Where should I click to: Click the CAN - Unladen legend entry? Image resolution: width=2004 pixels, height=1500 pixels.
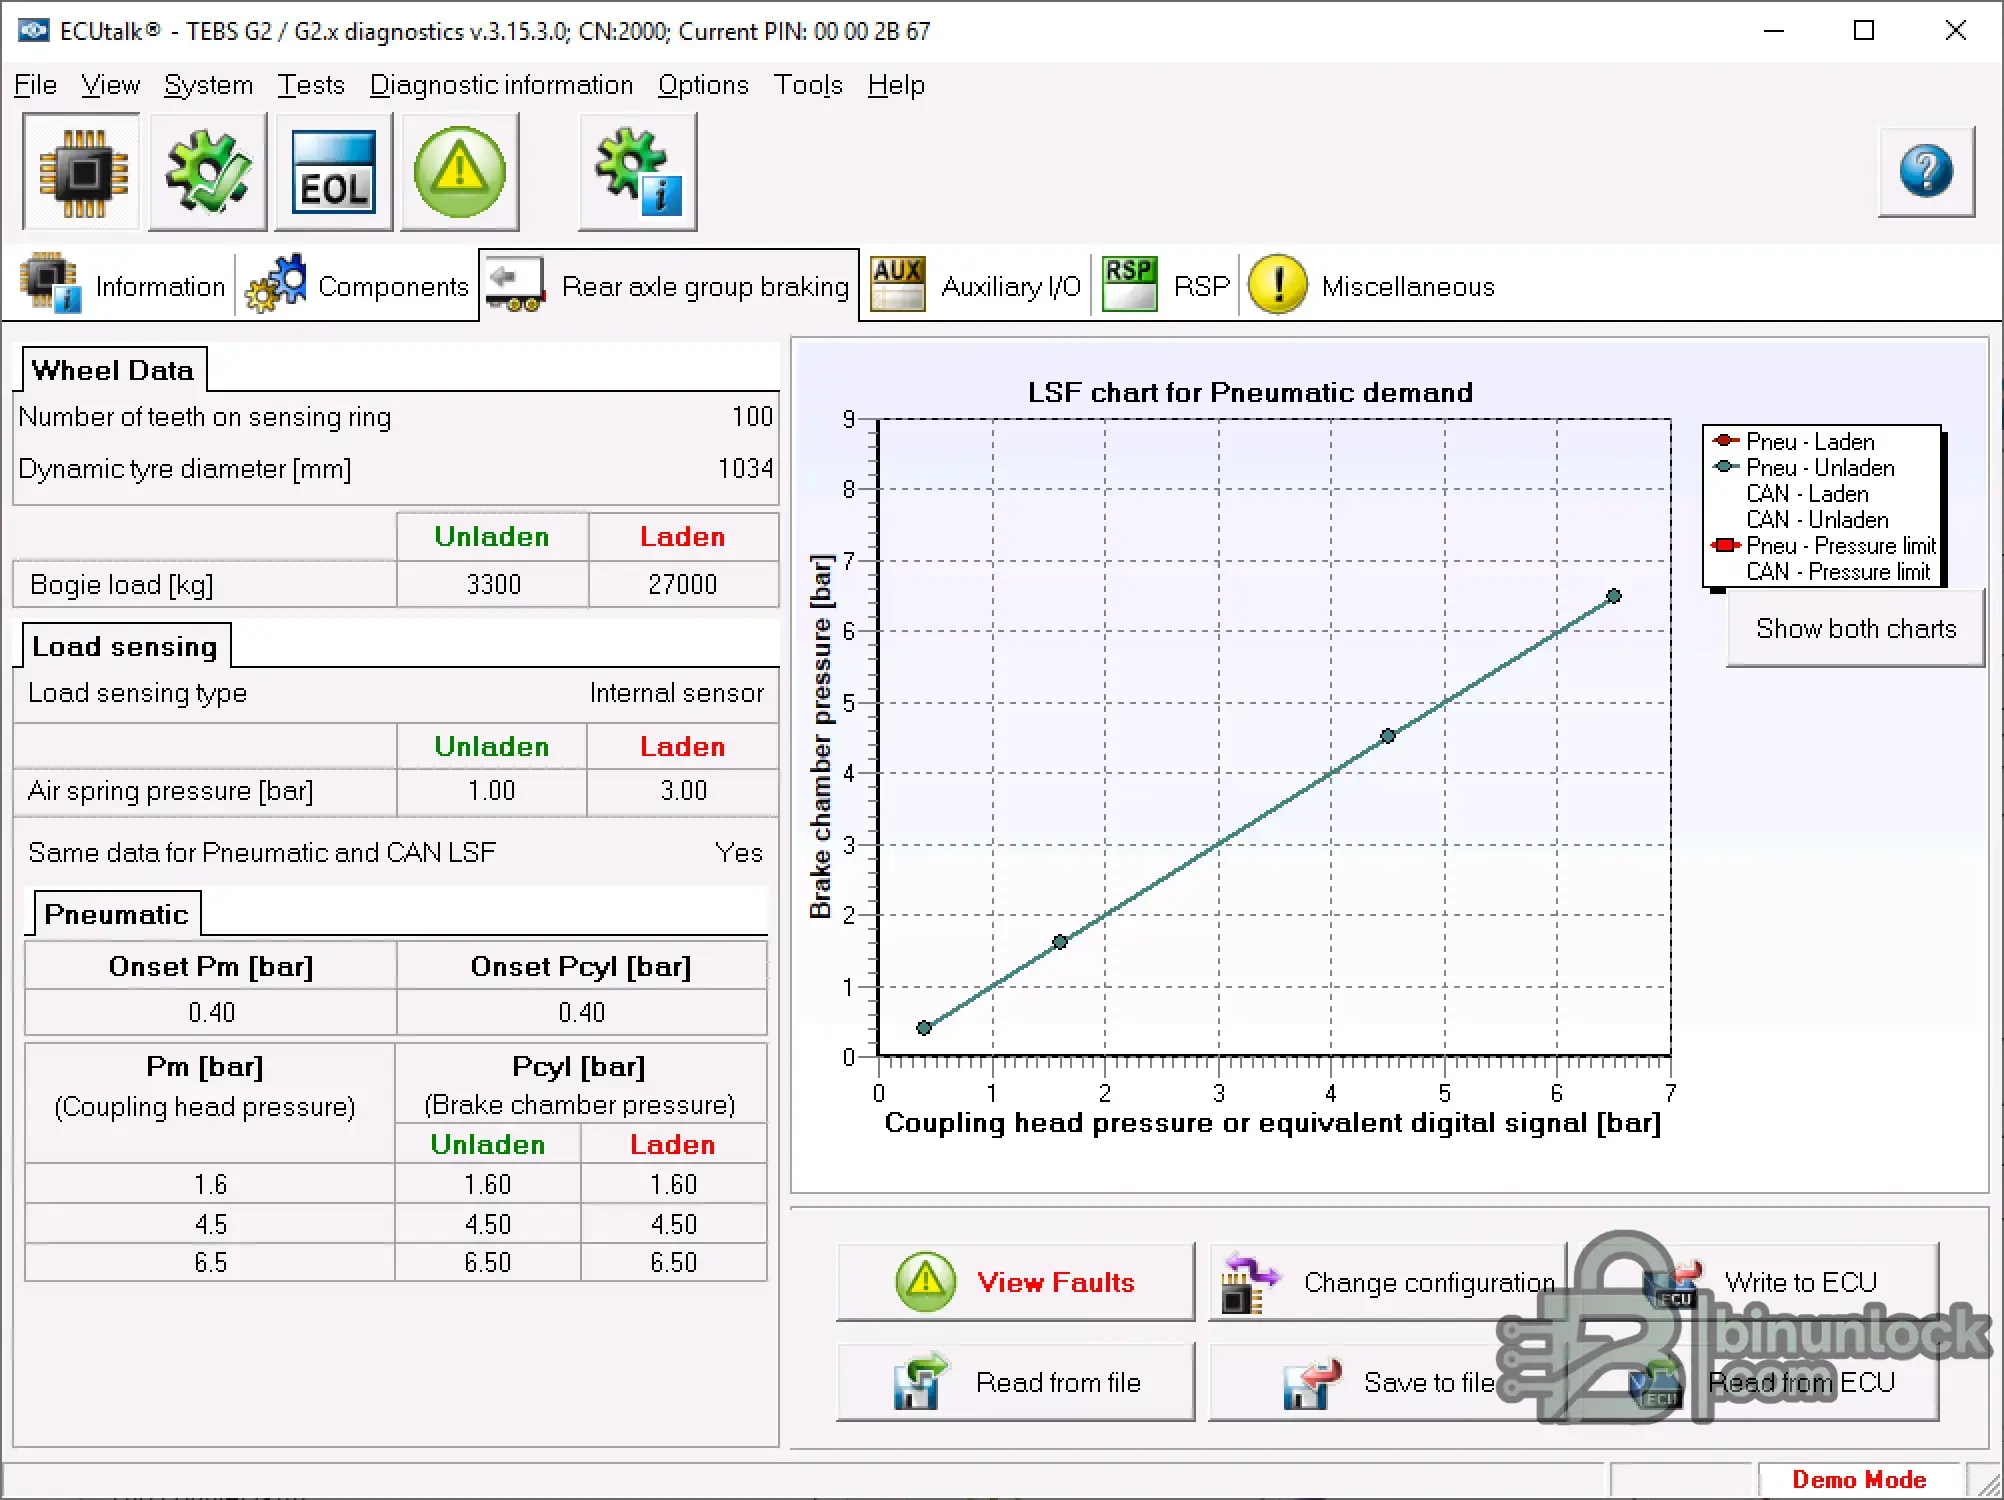click(1817, 520)
